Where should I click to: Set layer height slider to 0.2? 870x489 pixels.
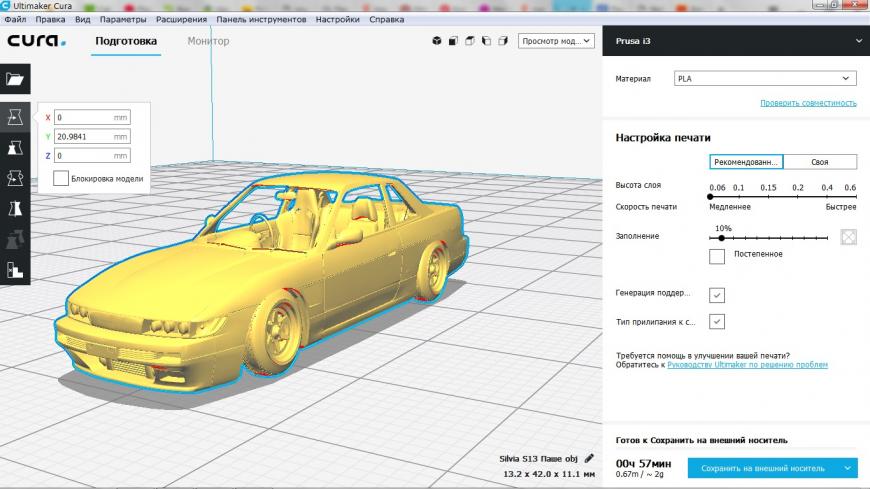(798, 196)
